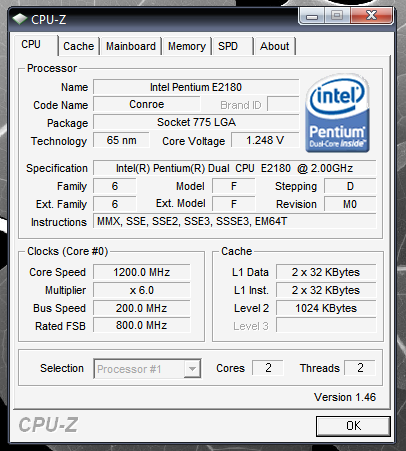Screen dimensions: 406x451
Task: Click the Model value 'F'
Action: [x=234, y=186]
